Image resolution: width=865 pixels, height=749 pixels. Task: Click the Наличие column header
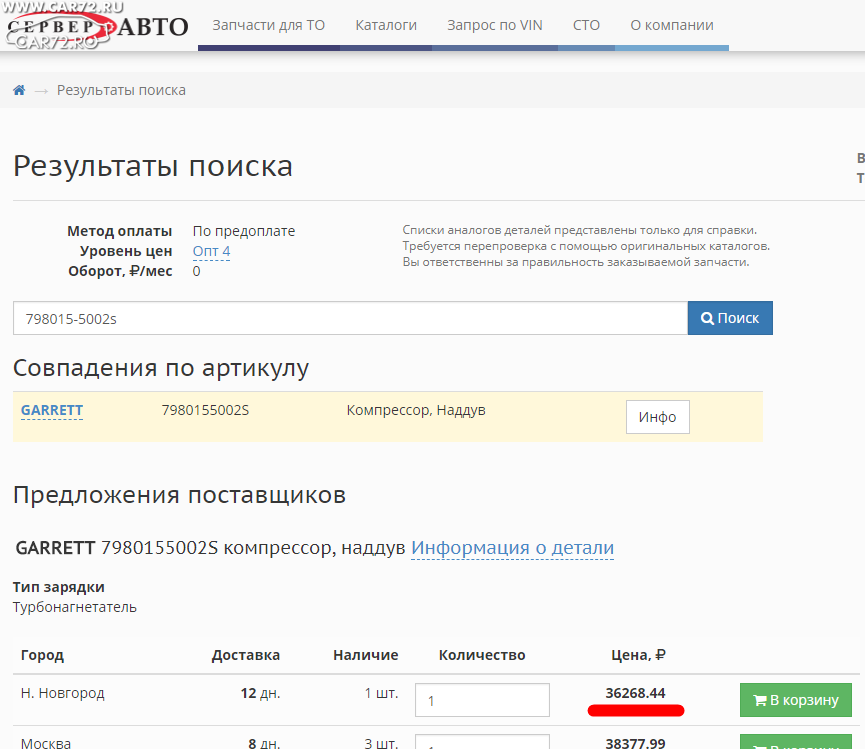pos(366,655)
